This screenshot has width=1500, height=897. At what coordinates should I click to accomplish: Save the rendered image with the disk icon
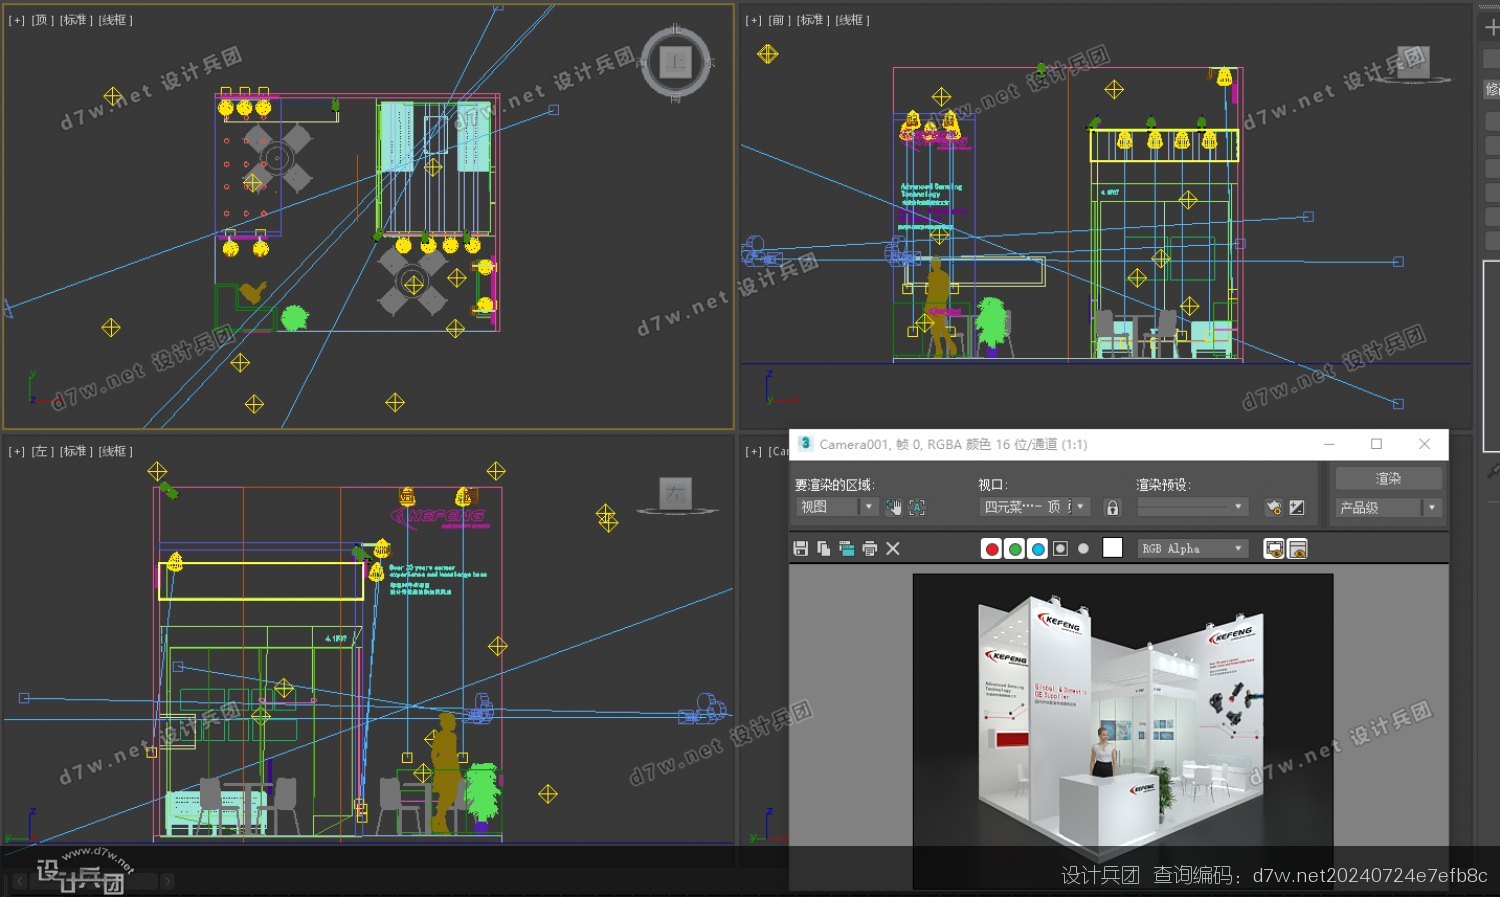point(800,548)
